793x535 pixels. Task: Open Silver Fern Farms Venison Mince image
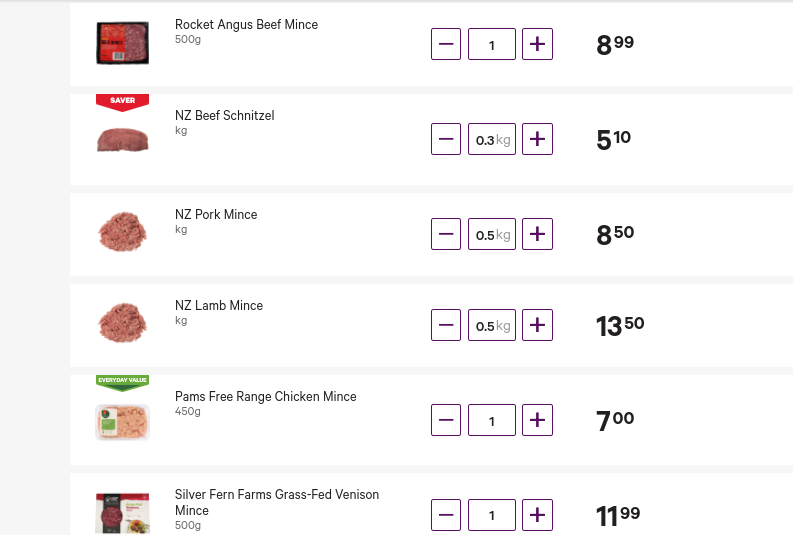tap(122, 513)
